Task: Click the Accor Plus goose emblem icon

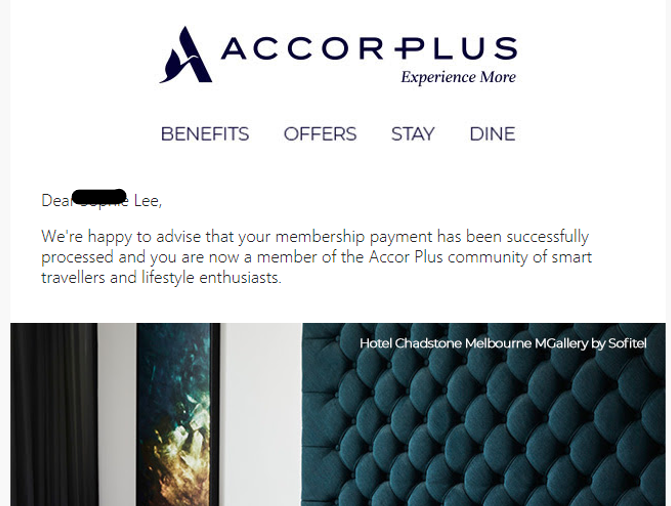Action: (x=186, y=54)
